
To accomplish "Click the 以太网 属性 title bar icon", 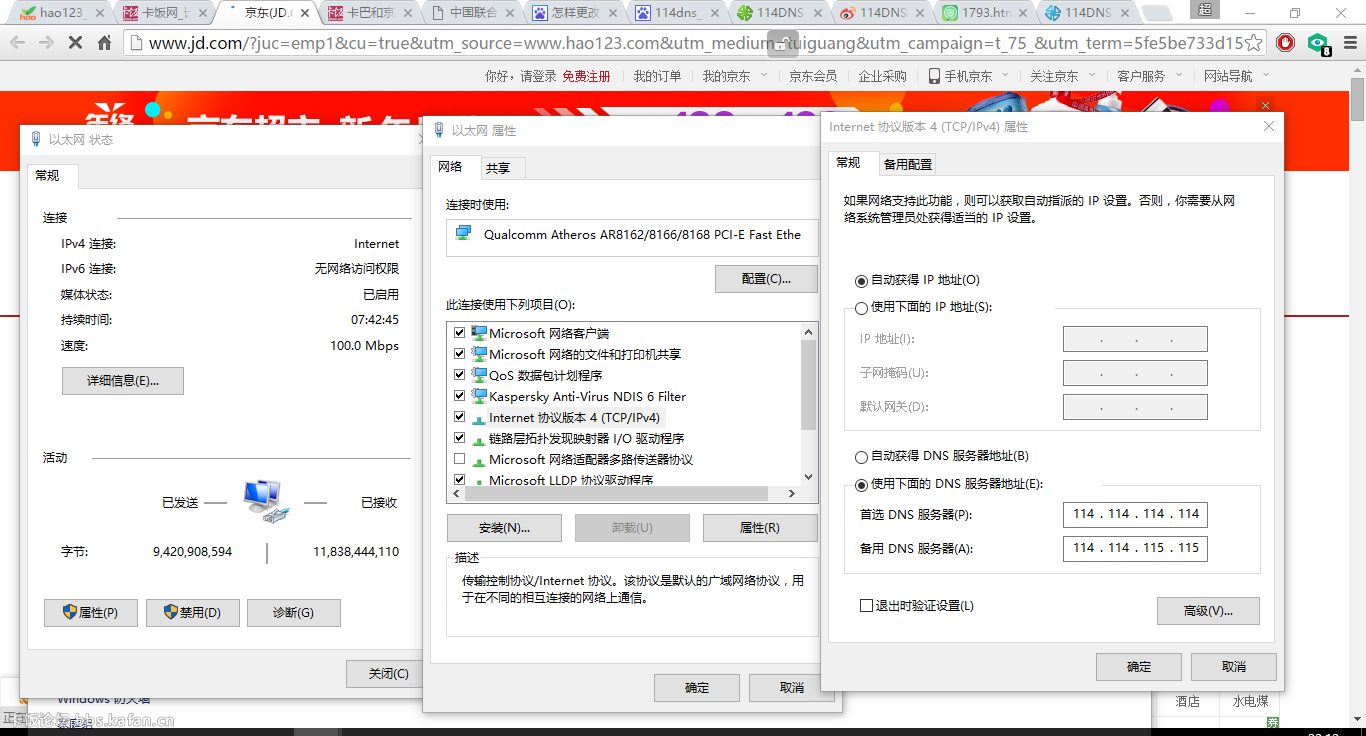I will 439,130.
